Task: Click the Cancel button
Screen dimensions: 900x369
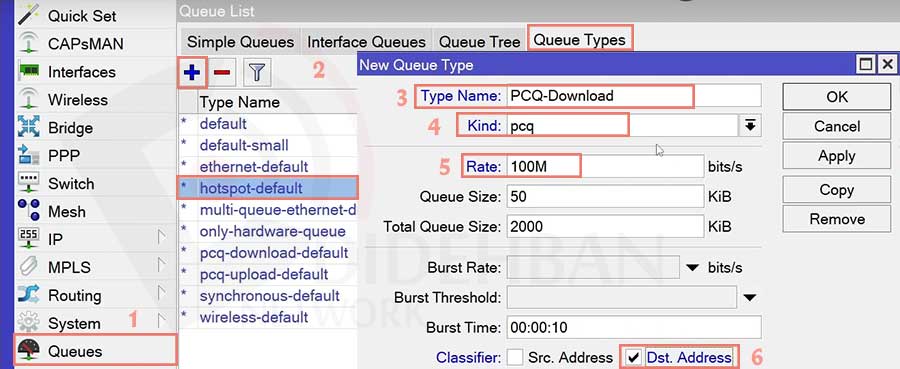Action: (x=837, y=126)
